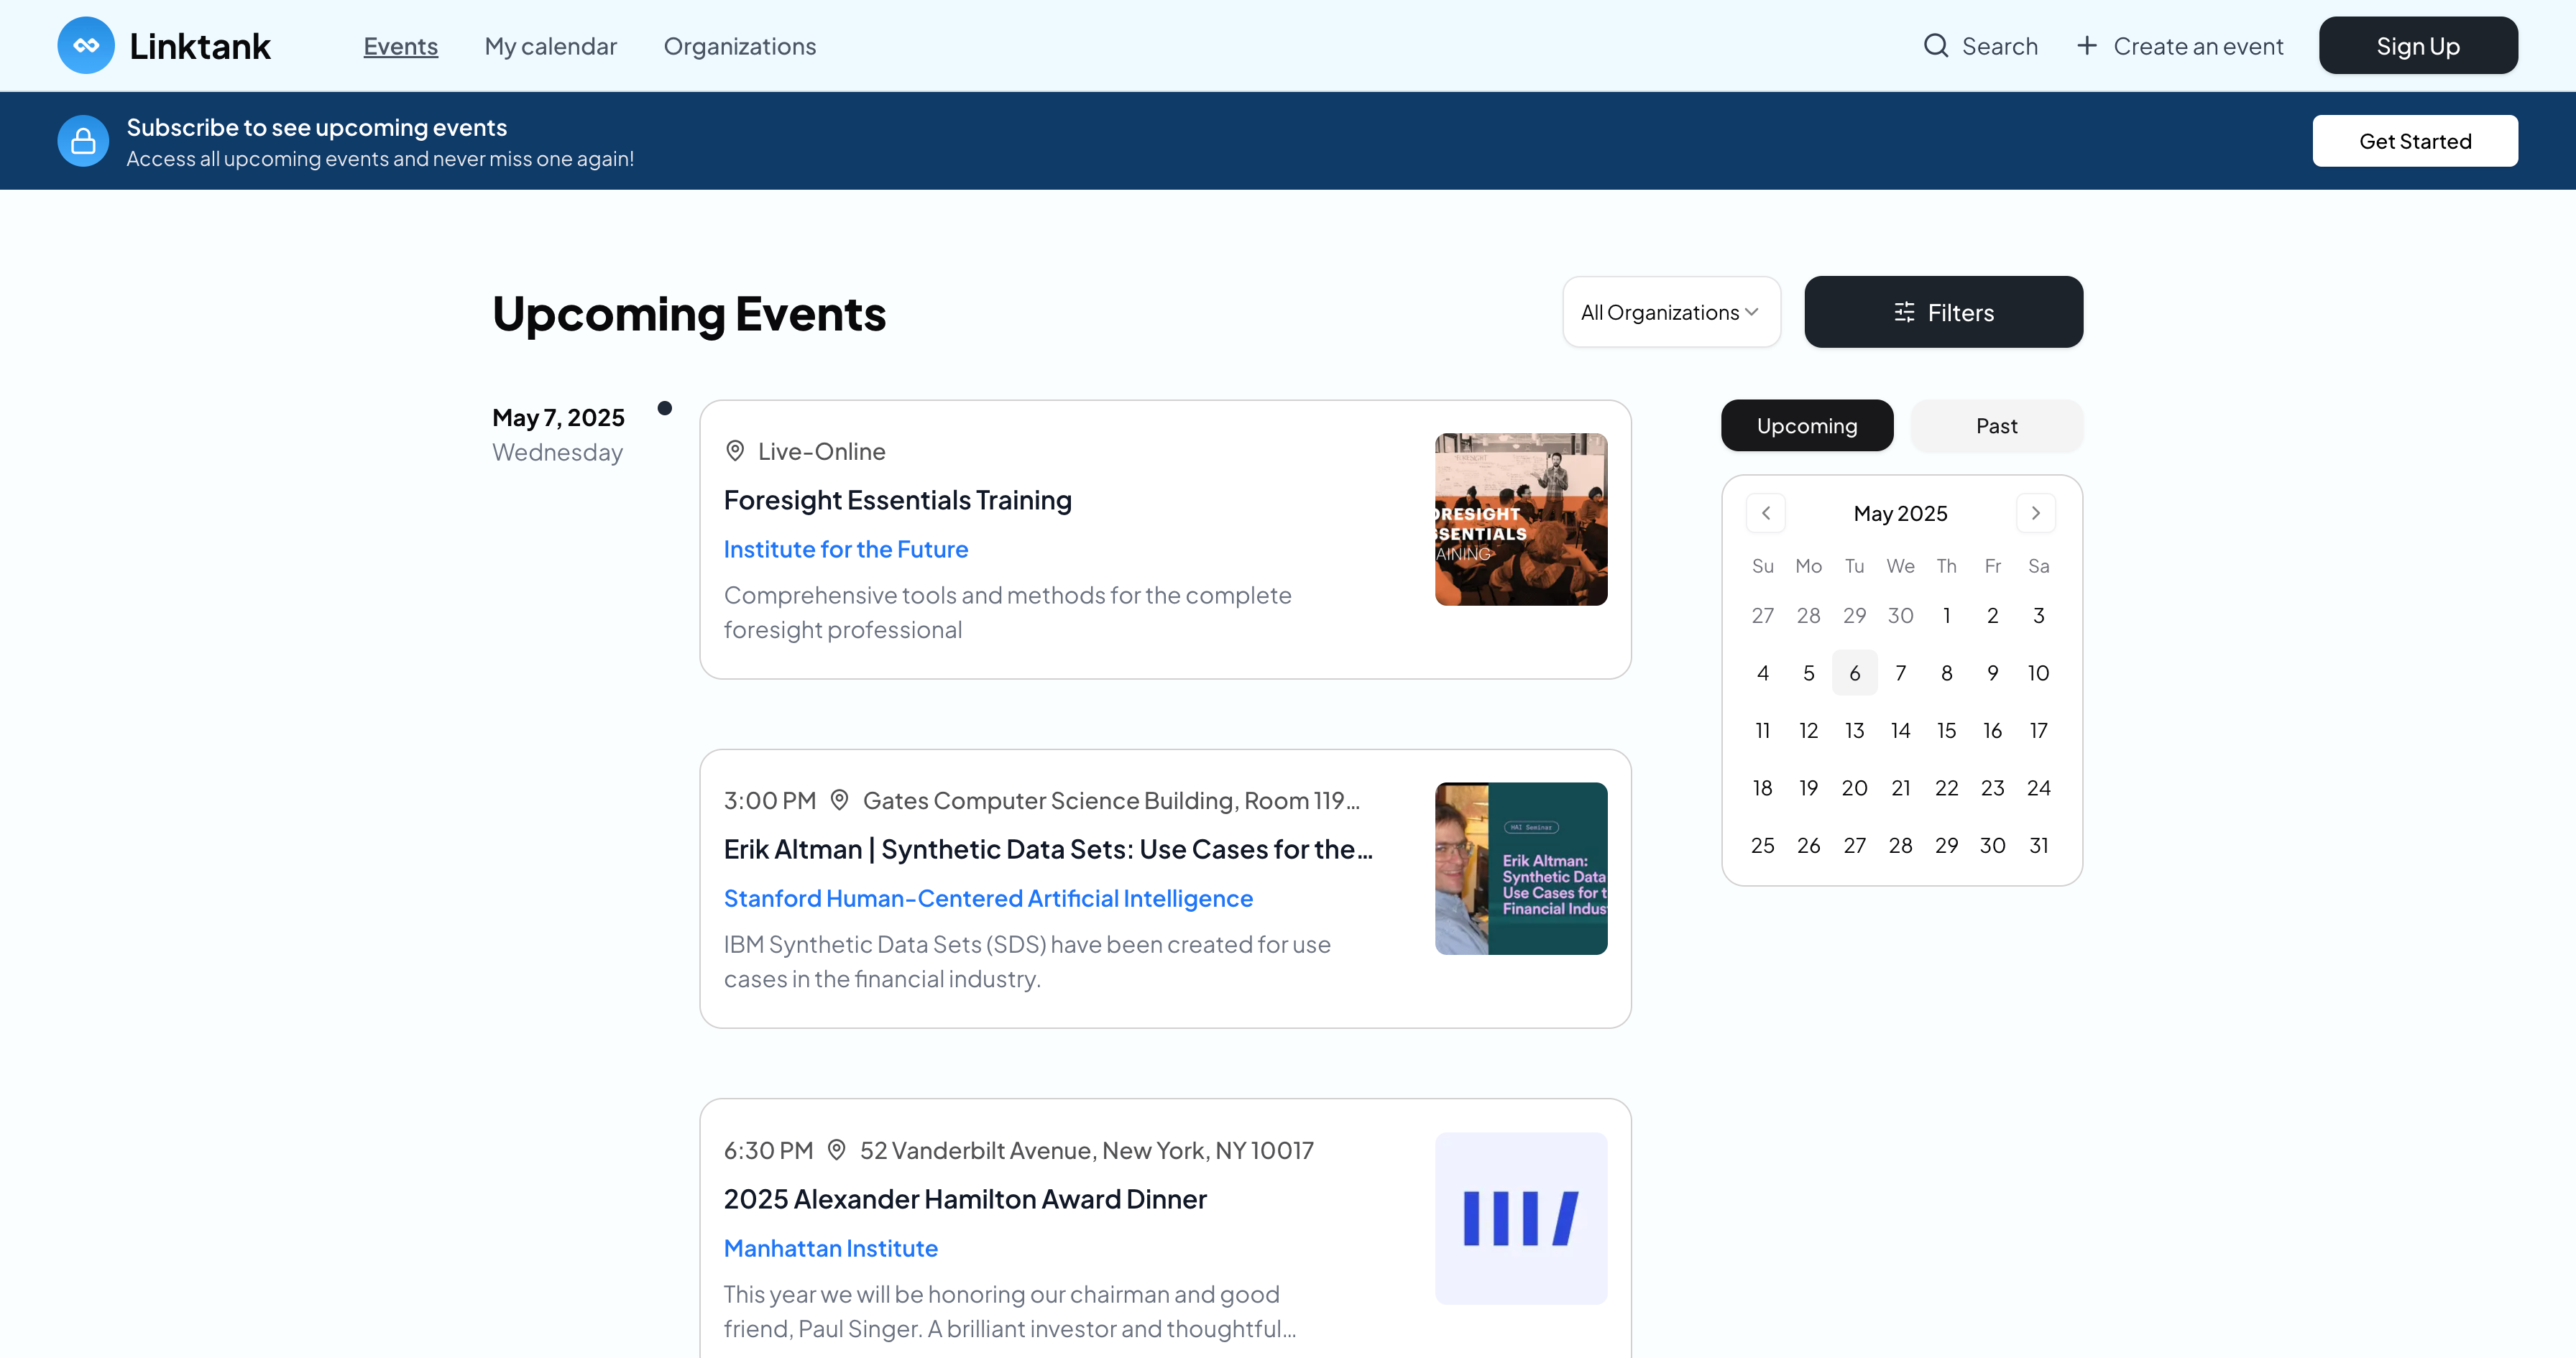
Task: Click the location pin for Gates Computer Science Building
Action: point(840,800)
